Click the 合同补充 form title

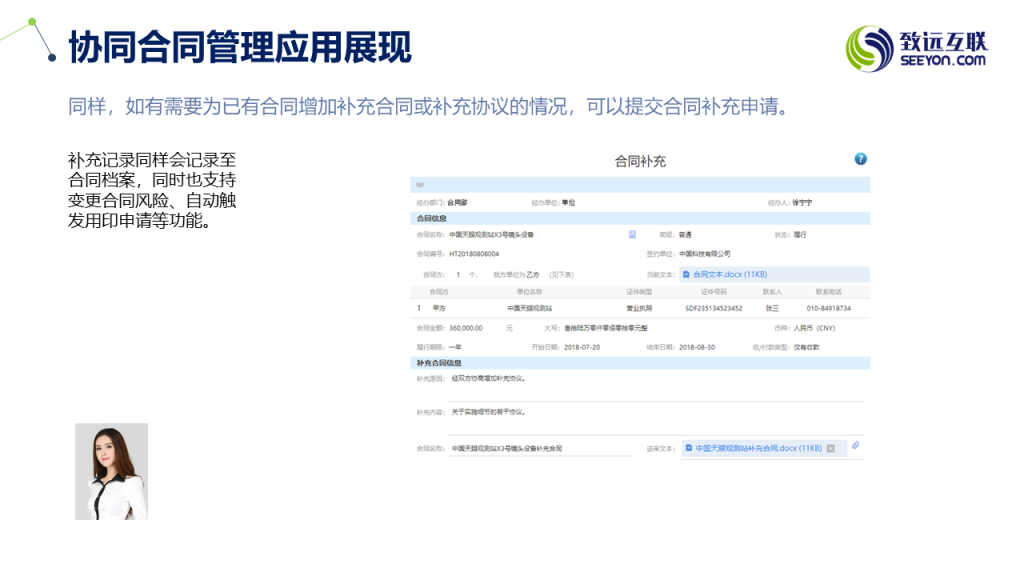[640, 161]
